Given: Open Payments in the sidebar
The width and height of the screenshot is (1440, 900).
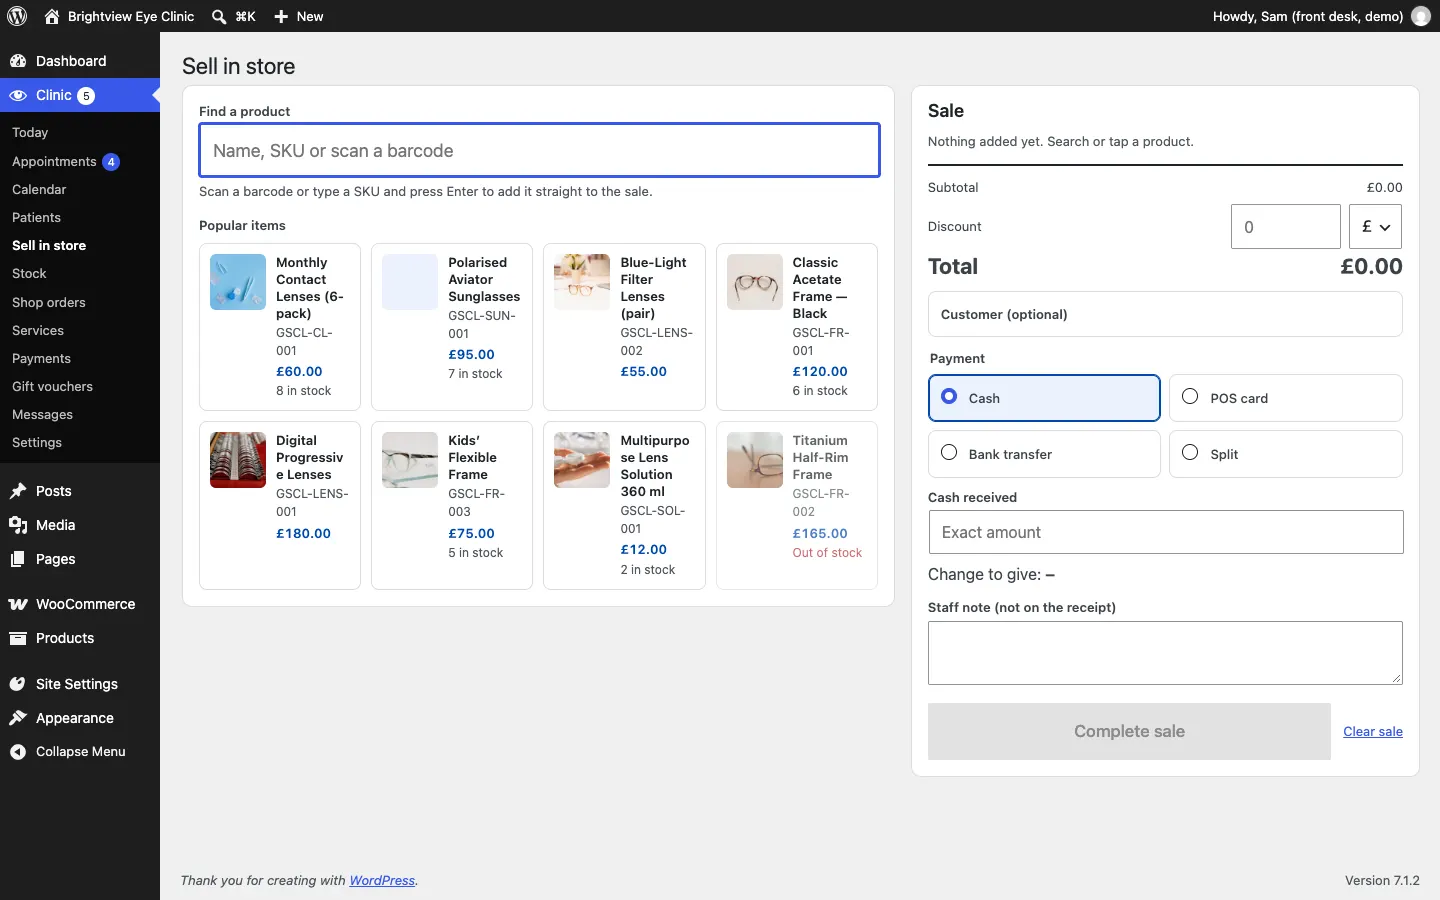Looking at the screenshot, I should [x=41, y=359].
